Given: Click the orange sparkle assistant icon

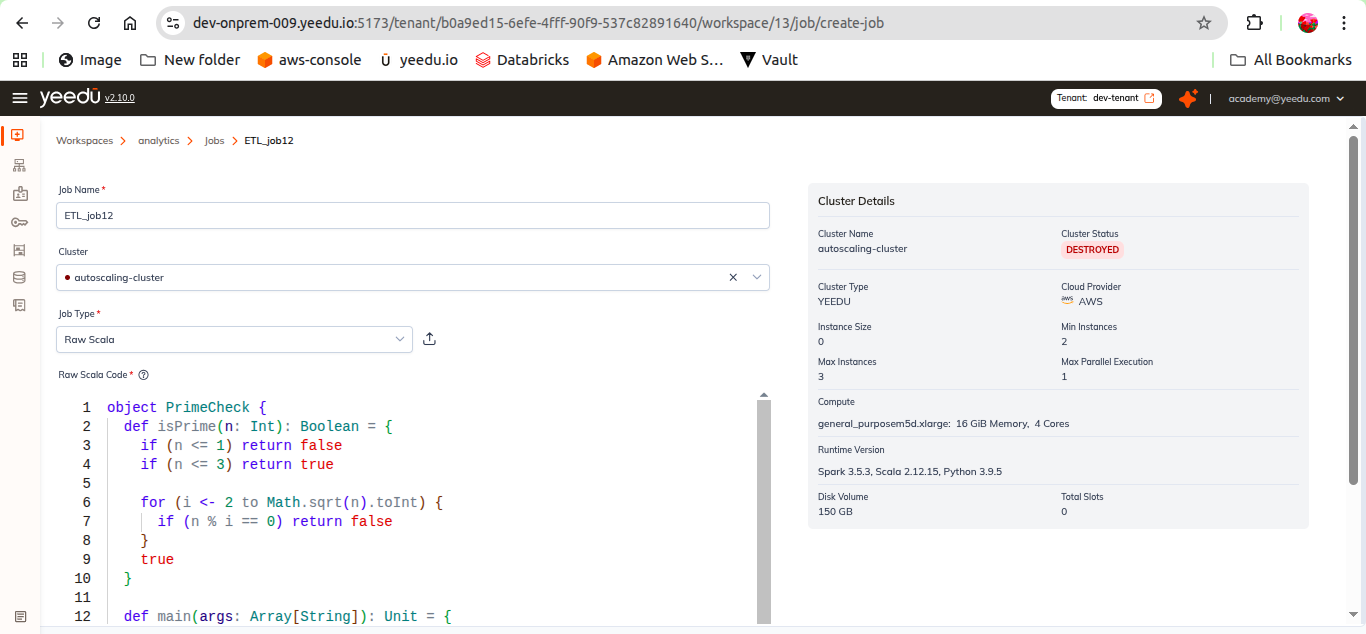Looking at the screenshot, I should [1188, 98].
